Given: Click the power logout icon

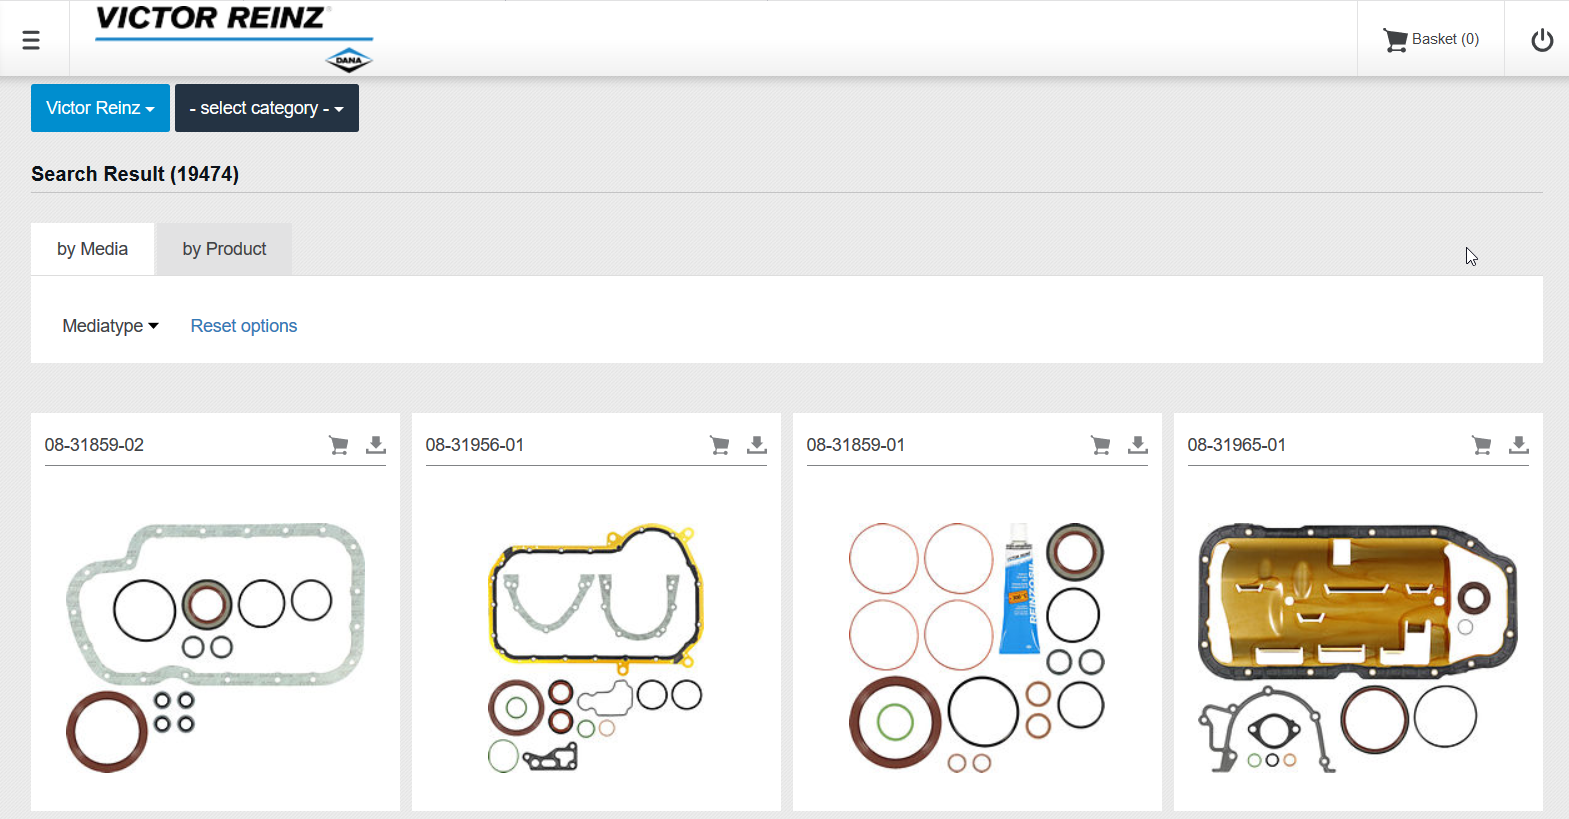Looking at the screenshot, I should pyautogui.click(x=1542, y=40).
